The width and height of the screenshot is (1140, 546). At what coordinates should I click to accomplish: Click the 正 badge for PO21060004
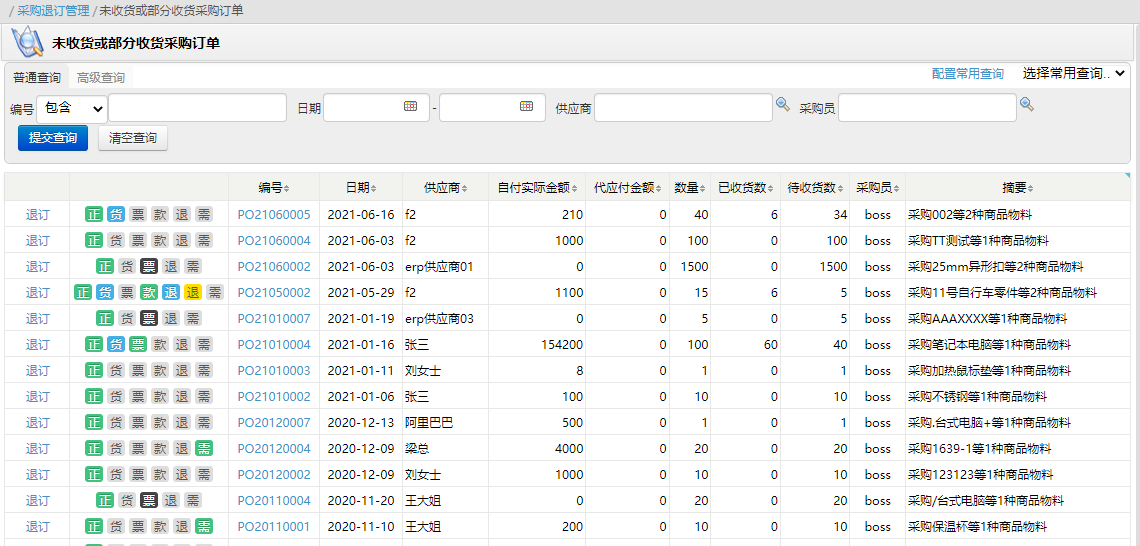(94, 241)
